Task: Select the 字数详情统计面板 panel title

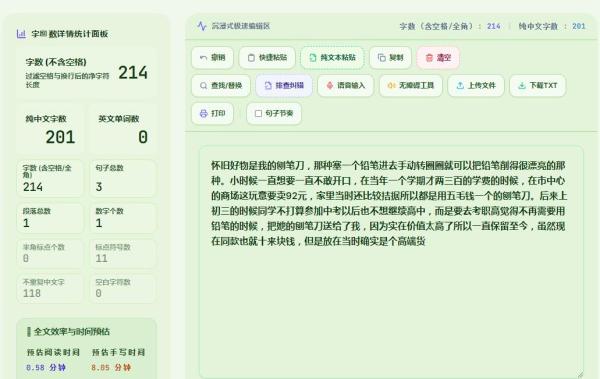Action: pyautogui.click(x=70, y=34)
